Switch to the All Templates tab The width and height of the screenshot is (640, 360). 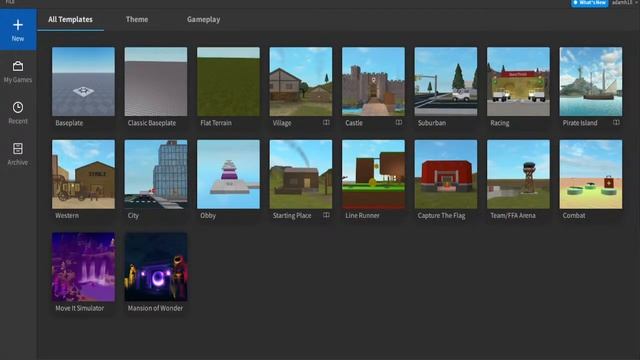pos(70,19)
